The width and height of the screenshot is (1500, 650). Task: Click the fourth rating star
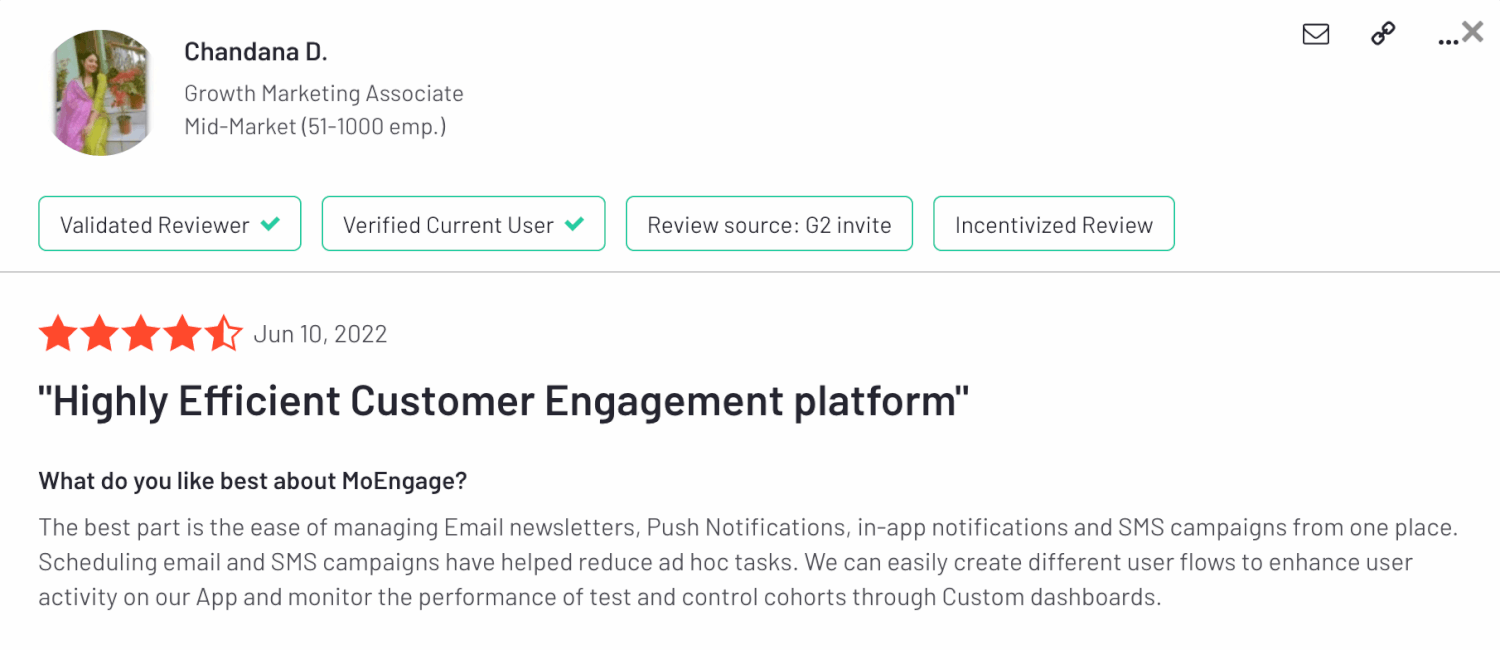tap(183, 334)
